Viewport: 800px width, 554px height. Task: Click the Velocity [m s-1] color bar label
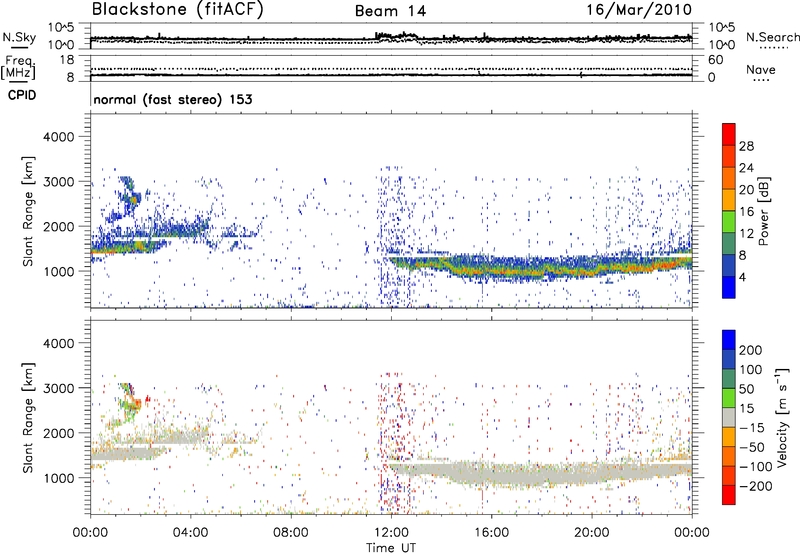click(x=781, y=417)
